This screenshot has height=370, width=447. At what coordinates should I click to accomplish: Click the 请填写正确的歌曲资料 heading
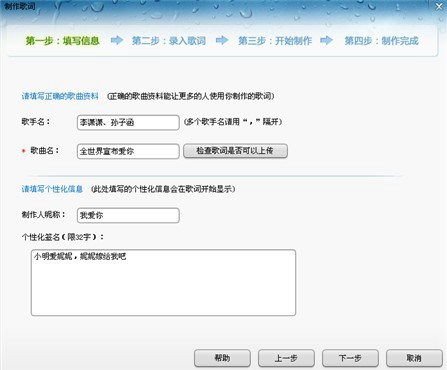(x=60, y=96)
